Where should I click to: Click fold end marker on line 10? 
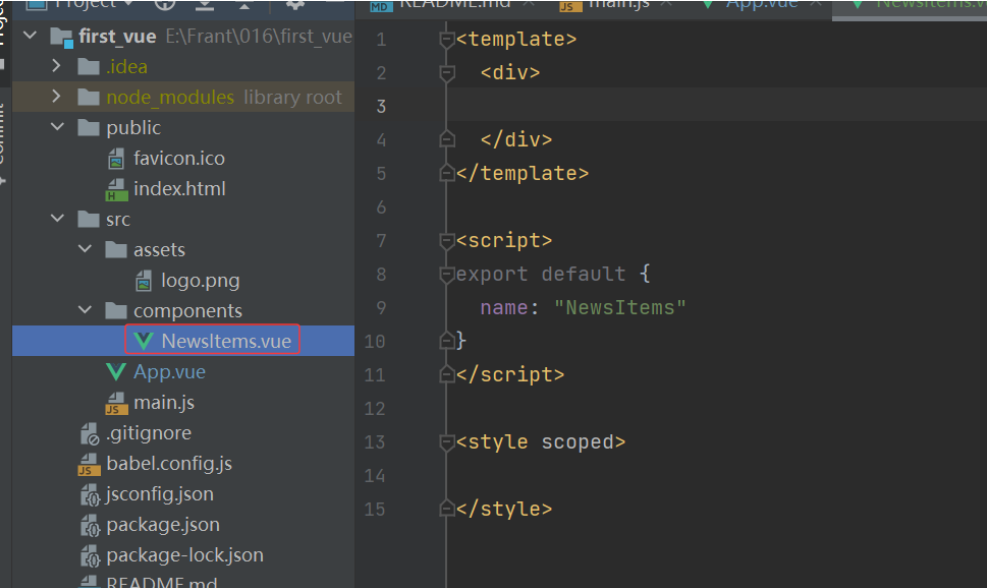coord(447,341)
